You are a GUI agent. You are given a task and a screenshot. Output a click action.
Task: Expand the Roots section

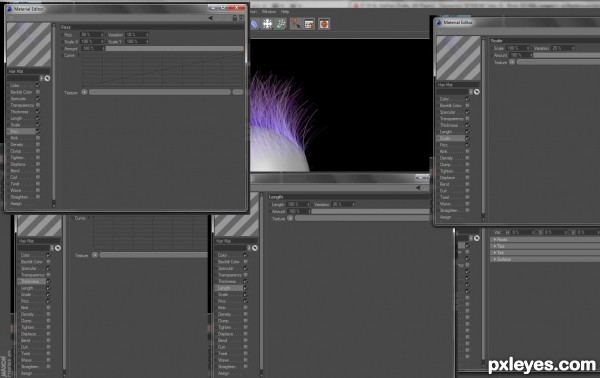545,240
